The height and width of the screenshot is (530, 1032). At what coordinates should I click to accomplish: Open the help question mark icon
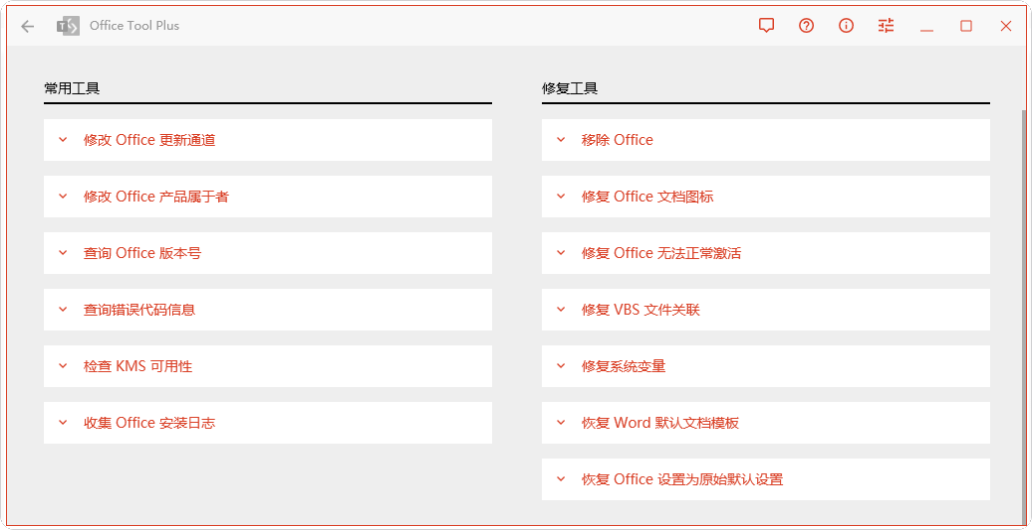[x=806, y=26]
